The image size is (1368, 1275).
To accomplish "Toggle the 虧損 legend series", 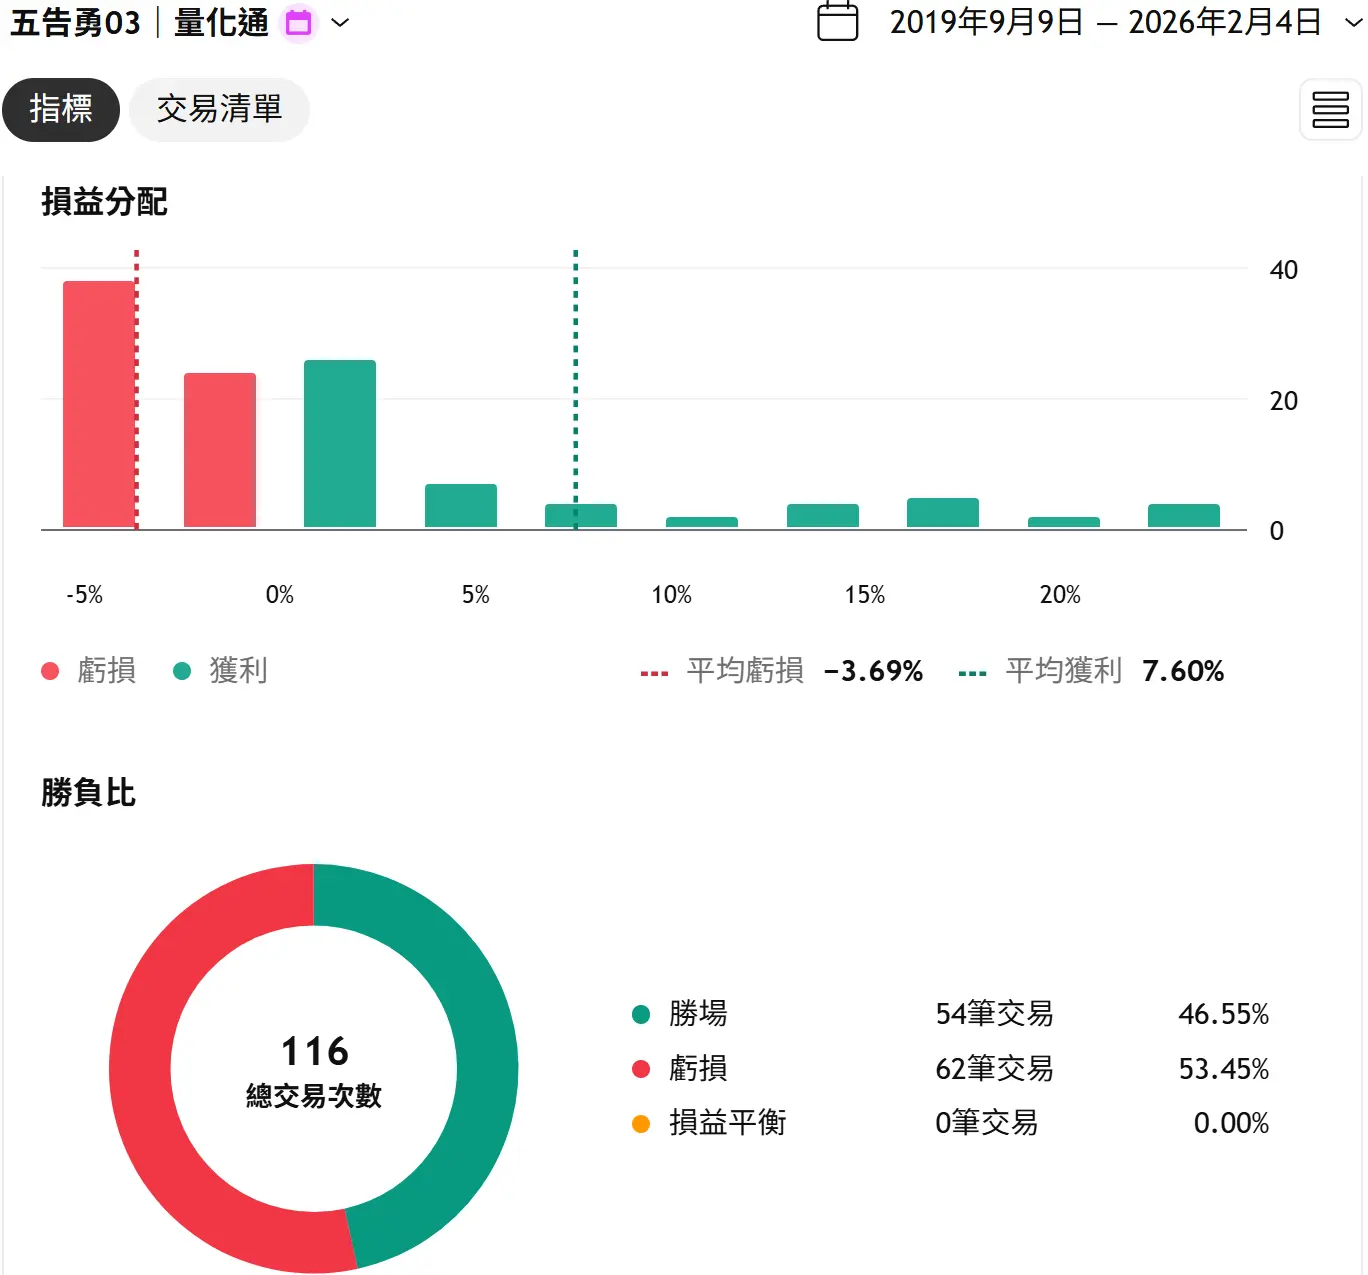I will tap(90, 670).
